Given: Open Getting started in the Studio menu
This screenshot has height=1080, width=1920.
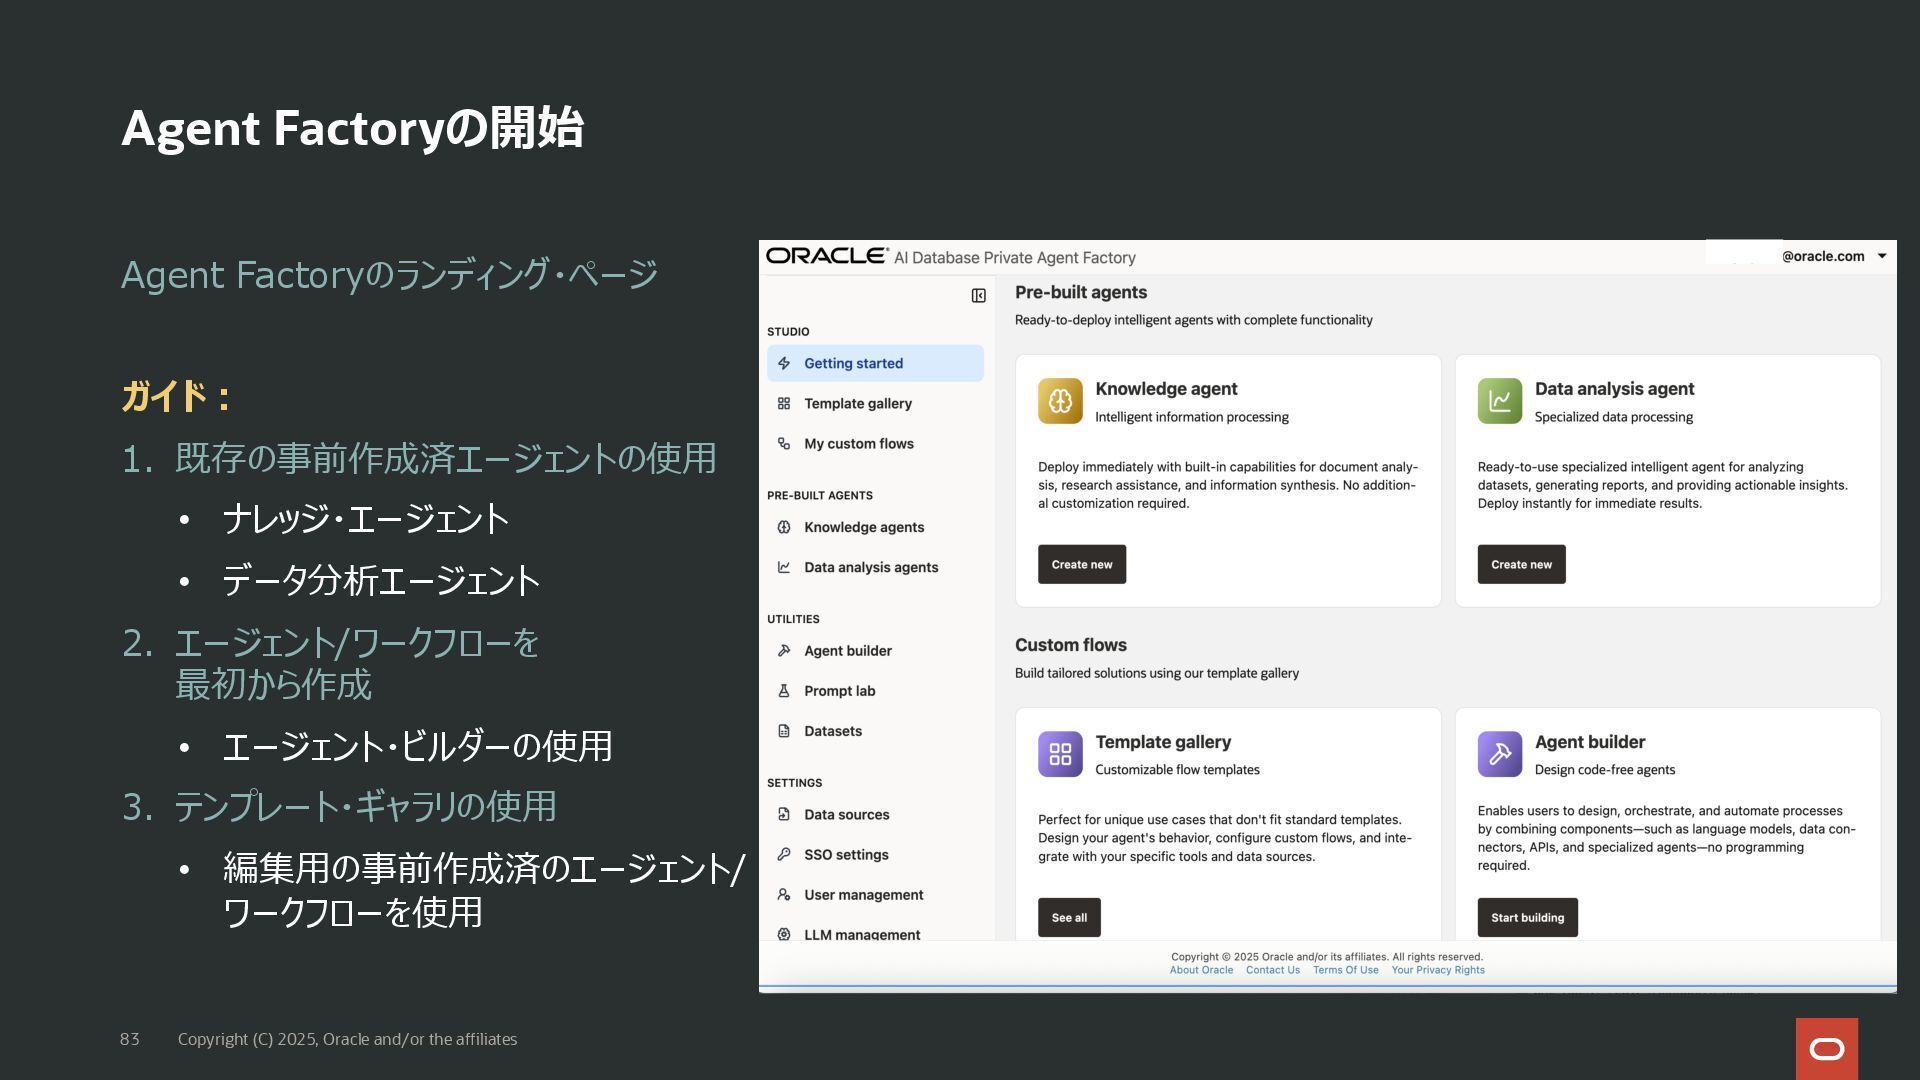Looking at the screenshot, I should 853,363.
